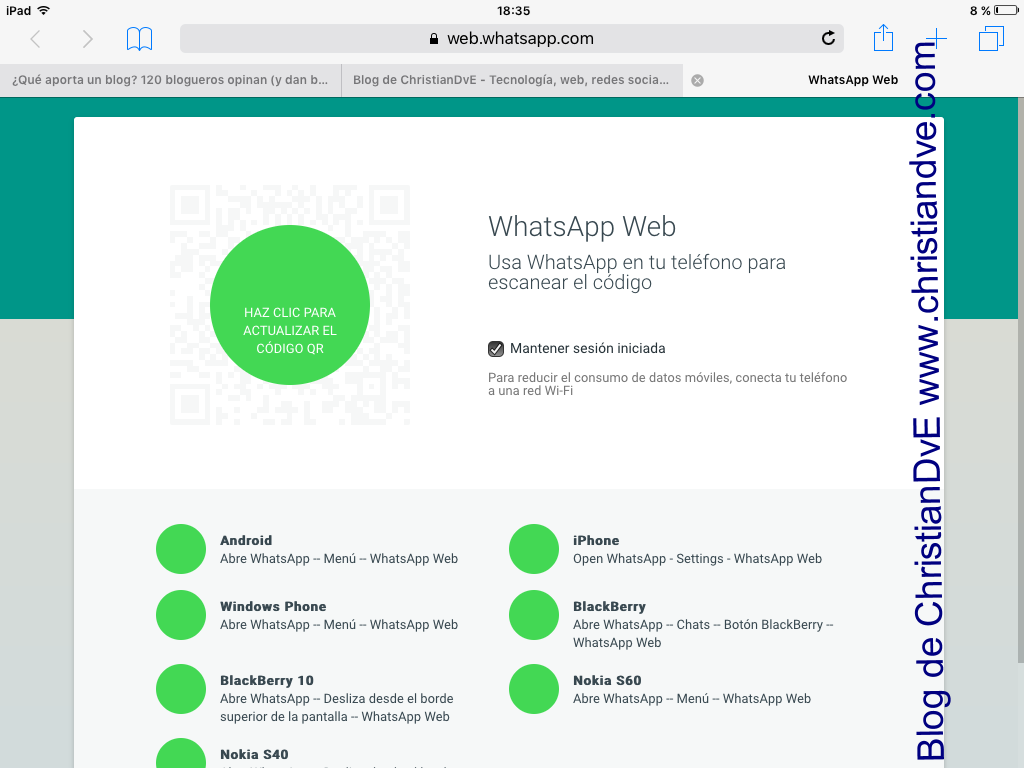Switch to the 'Blog de ChristianDvE' tab

tap(512, 80)
